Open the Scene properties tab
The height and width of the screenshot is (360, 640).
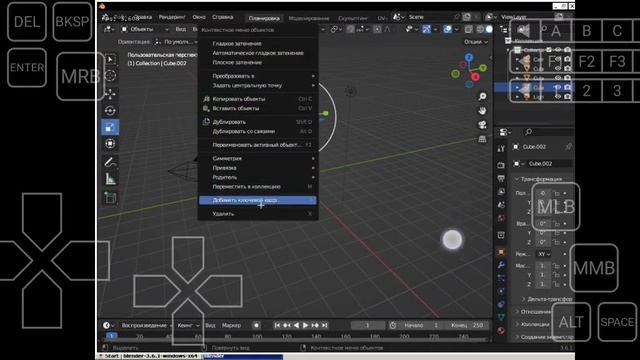pos(501,205)
